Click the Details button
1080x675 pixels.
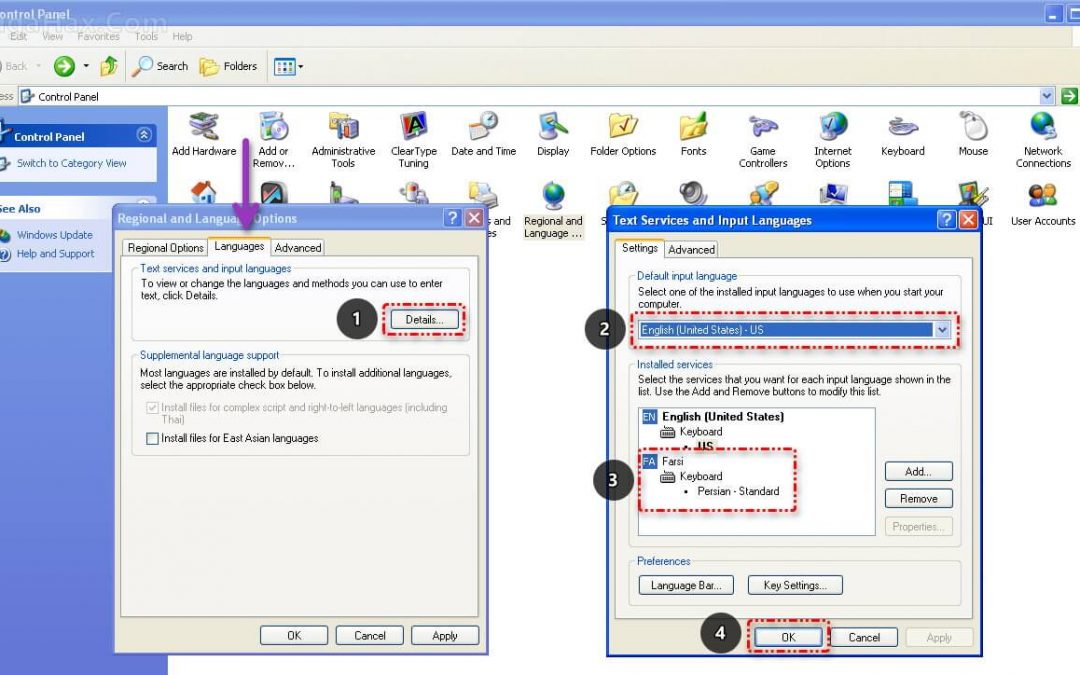[x=424, y=320]
